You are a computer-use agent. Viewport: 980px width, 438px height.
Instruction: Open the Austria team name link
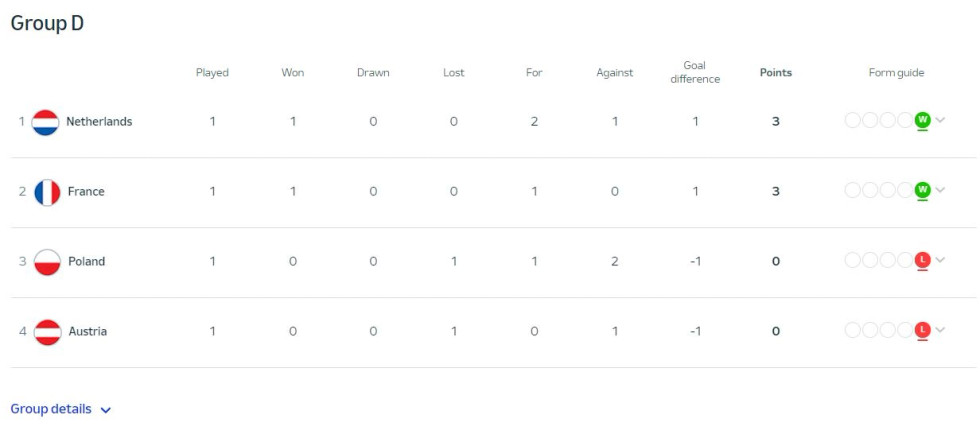tap(88, 332)
